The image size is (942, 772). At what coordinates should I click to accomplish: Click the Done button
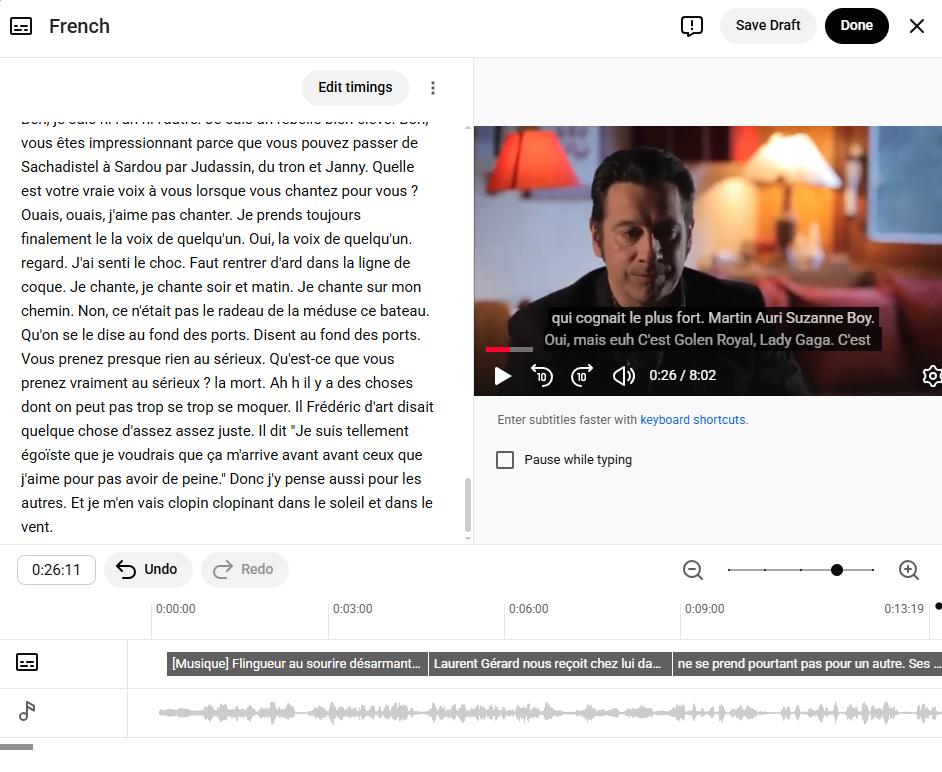tap(856, 26)
